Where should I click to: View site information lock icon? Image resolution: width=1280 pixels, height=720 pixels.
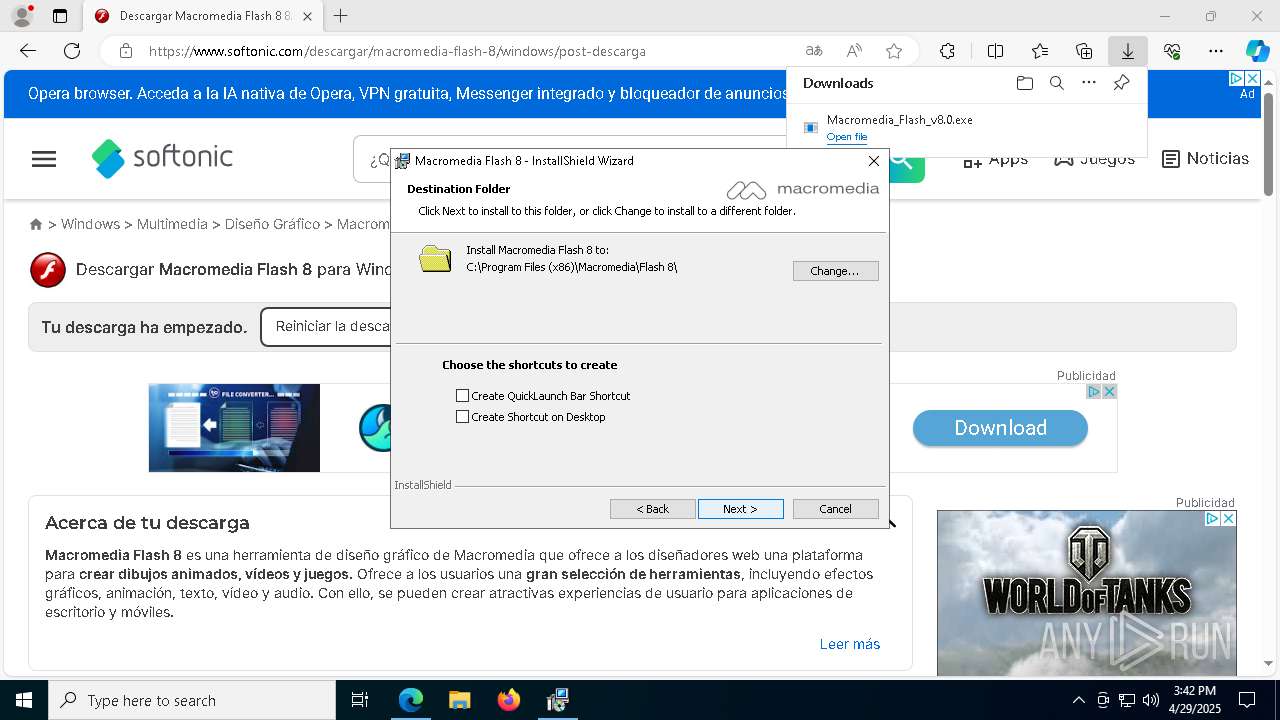(x=125, y=51)
